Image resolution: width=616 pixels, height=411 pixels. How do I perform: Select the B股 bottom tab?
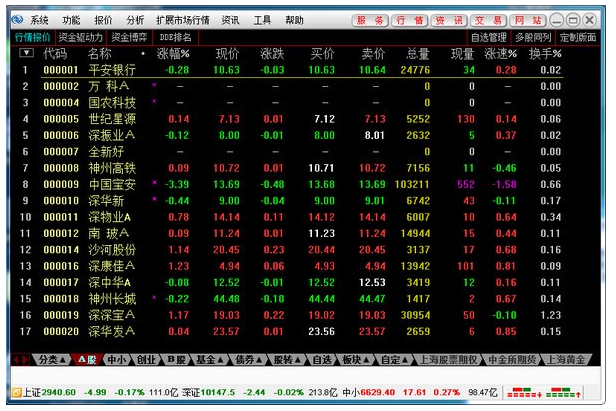click(x=176, y=360)
